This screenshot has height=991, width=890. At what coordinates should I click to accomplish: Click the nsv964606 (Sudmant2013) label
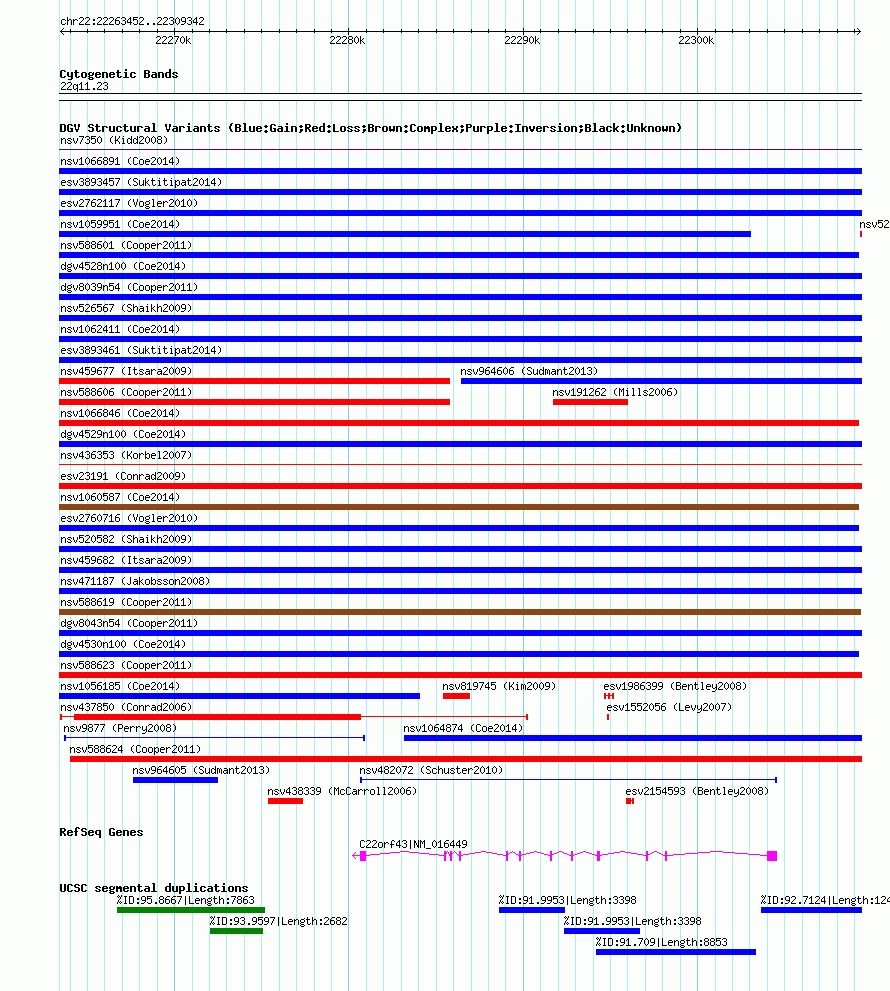(528, 371)
